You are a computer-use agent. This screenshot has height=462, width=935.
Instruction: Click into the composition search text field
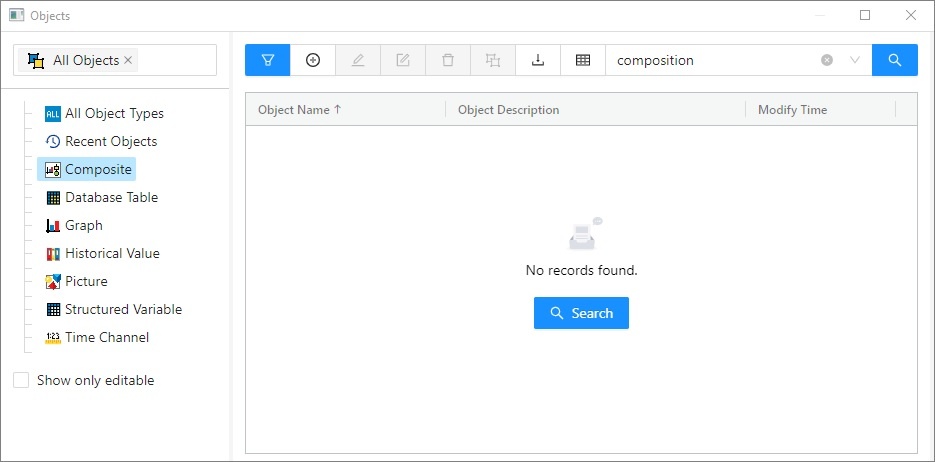pos(710,60)
